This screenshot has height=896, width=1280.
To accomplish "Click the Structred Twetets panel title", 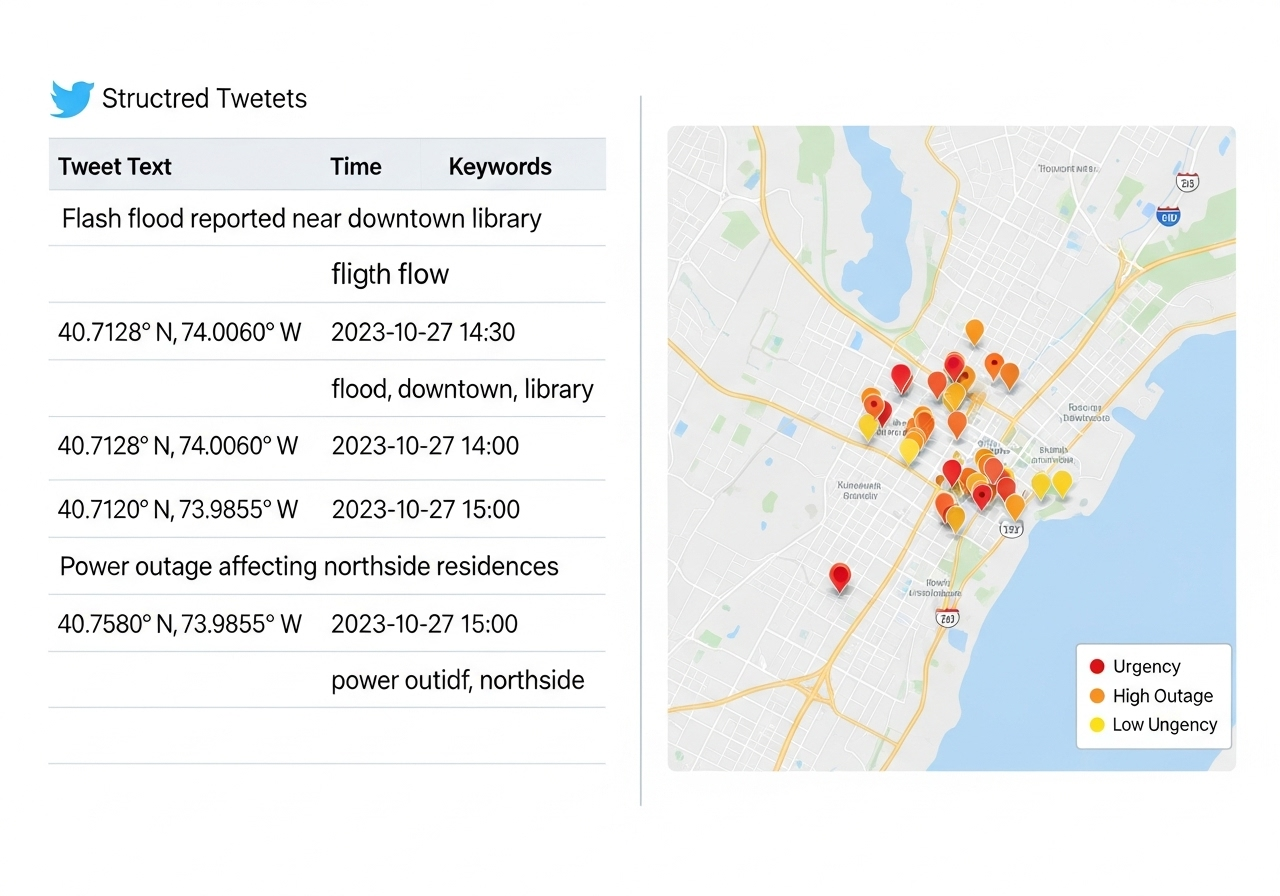I will click(204, 99).
